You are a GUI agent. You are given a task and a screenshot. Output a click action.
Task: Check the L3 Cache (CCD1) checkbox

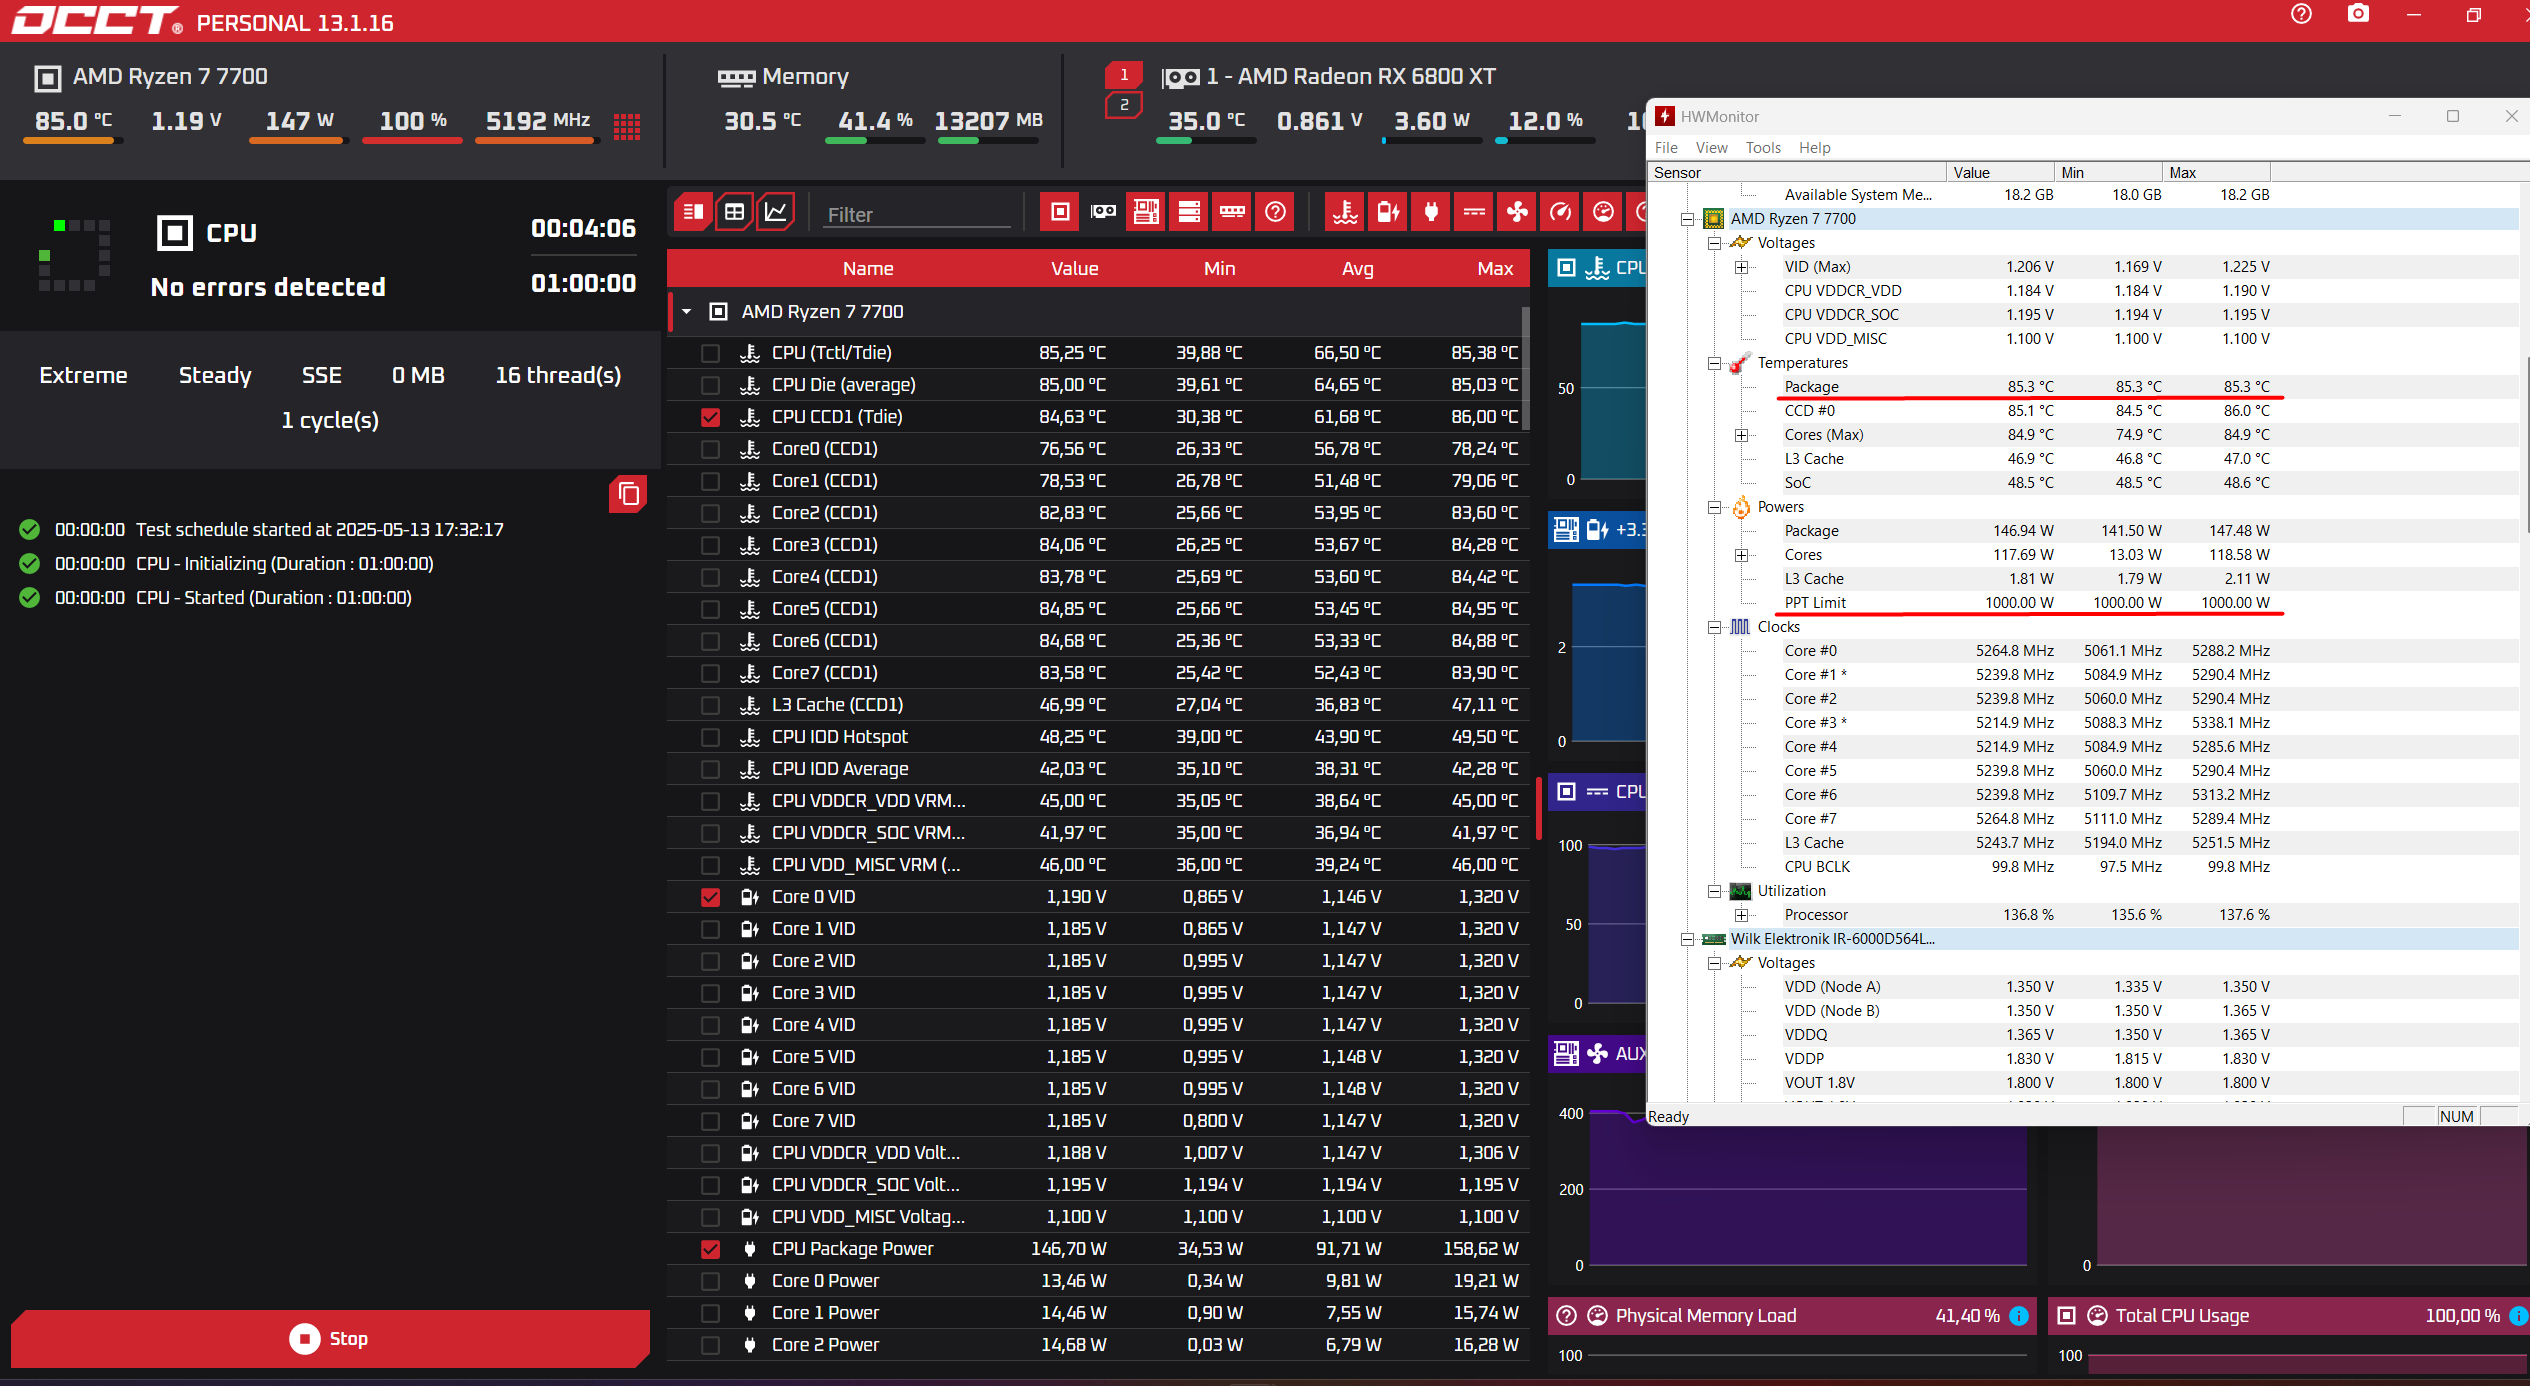click(710, 705)
